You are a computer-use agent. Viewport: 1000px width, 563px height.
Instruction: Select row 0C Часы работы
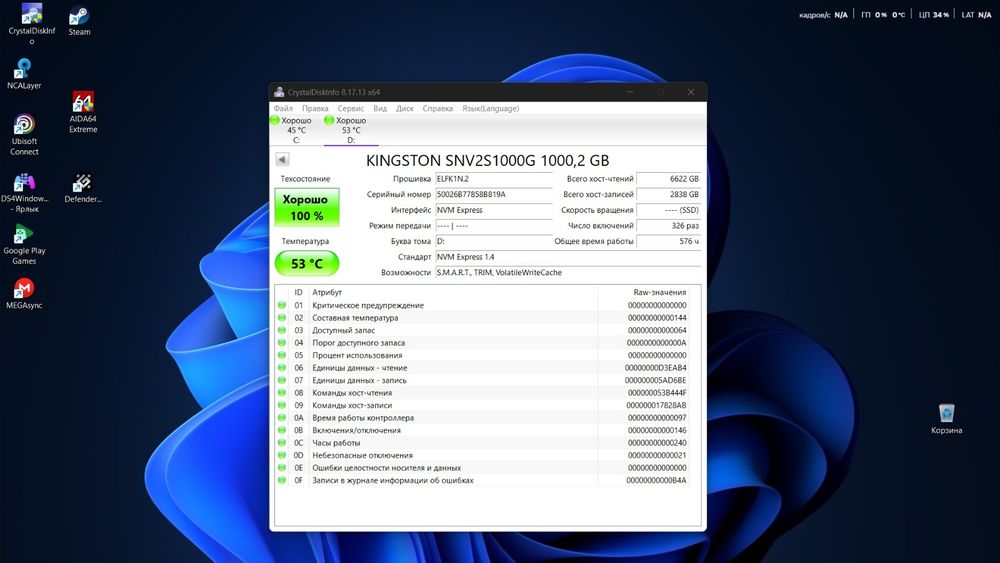[483, 442]
